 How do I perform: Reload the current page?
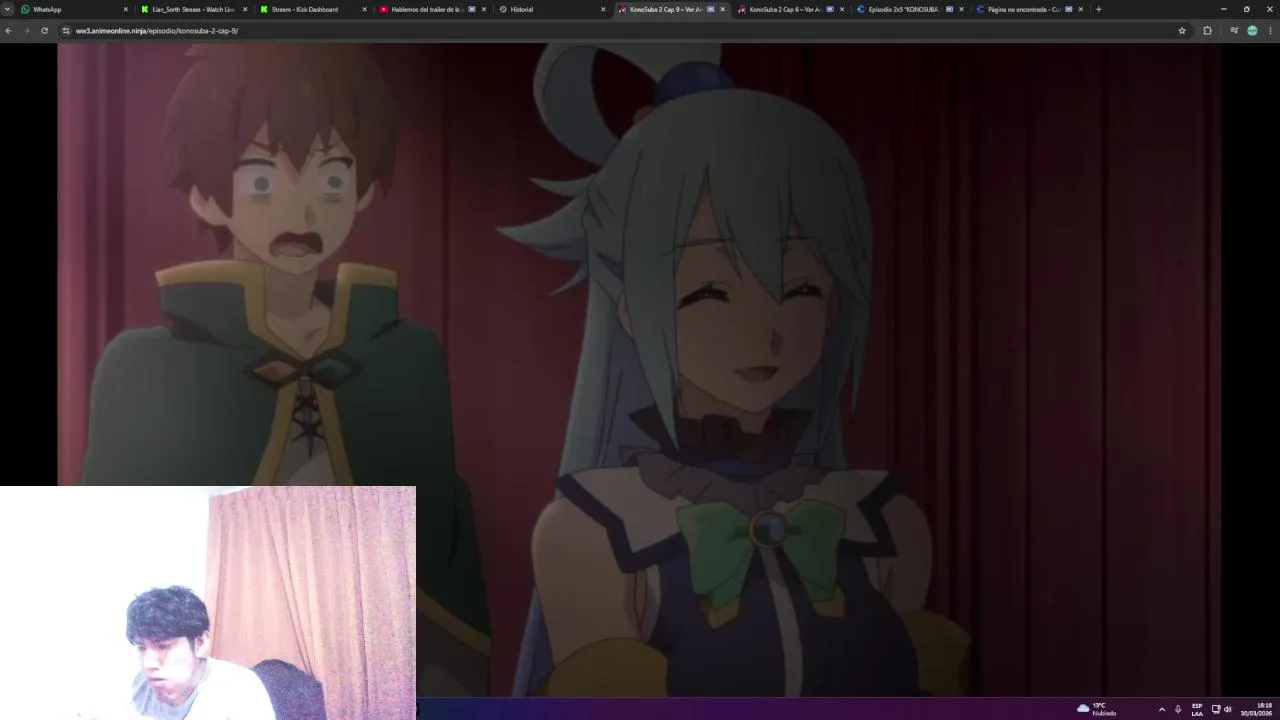tap(44, 31)
